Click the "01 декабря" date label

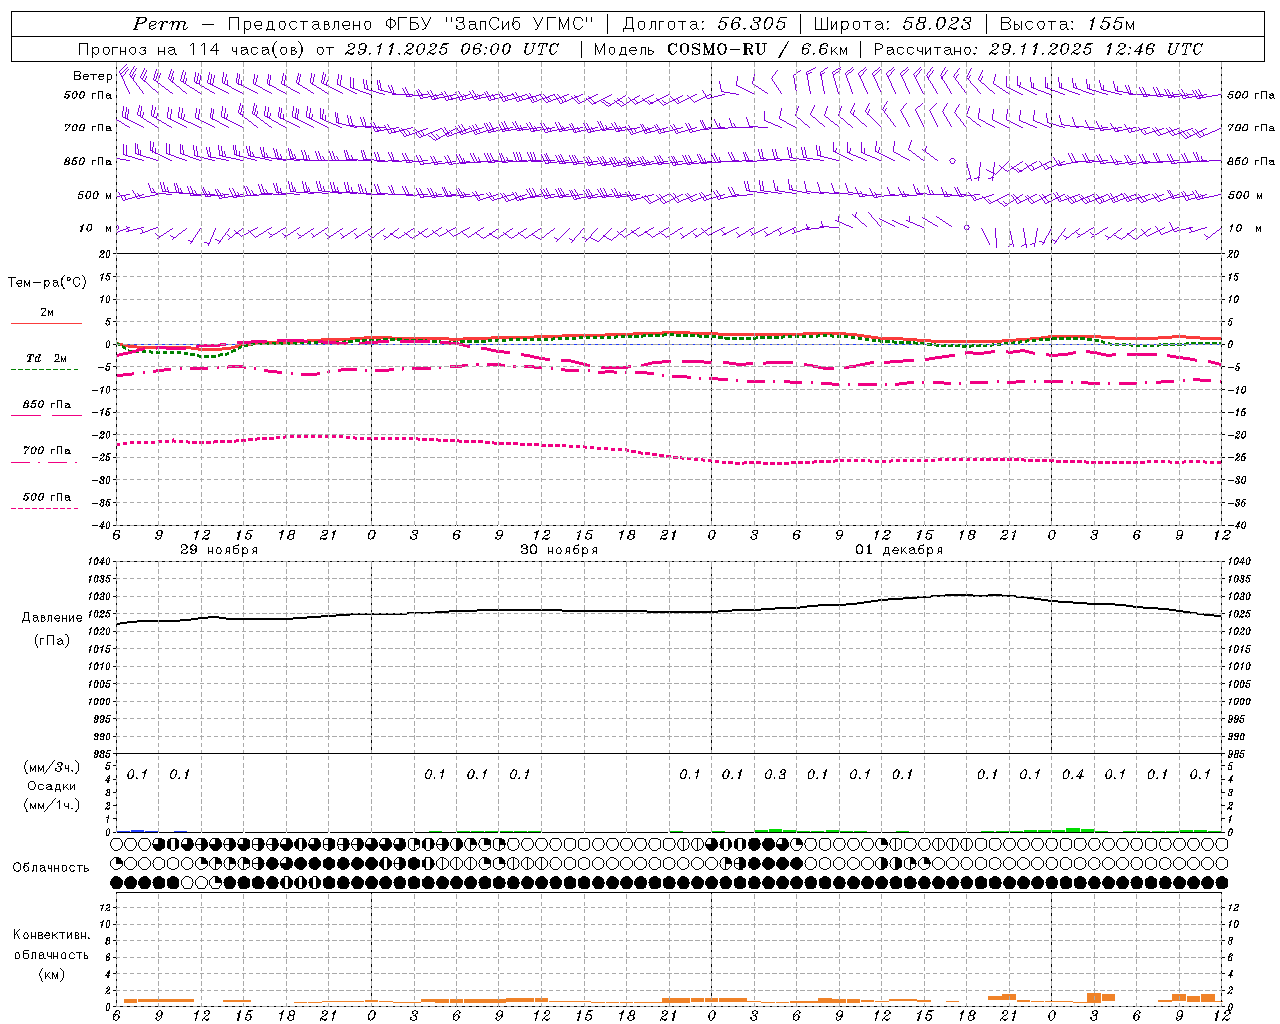[899, 550]
